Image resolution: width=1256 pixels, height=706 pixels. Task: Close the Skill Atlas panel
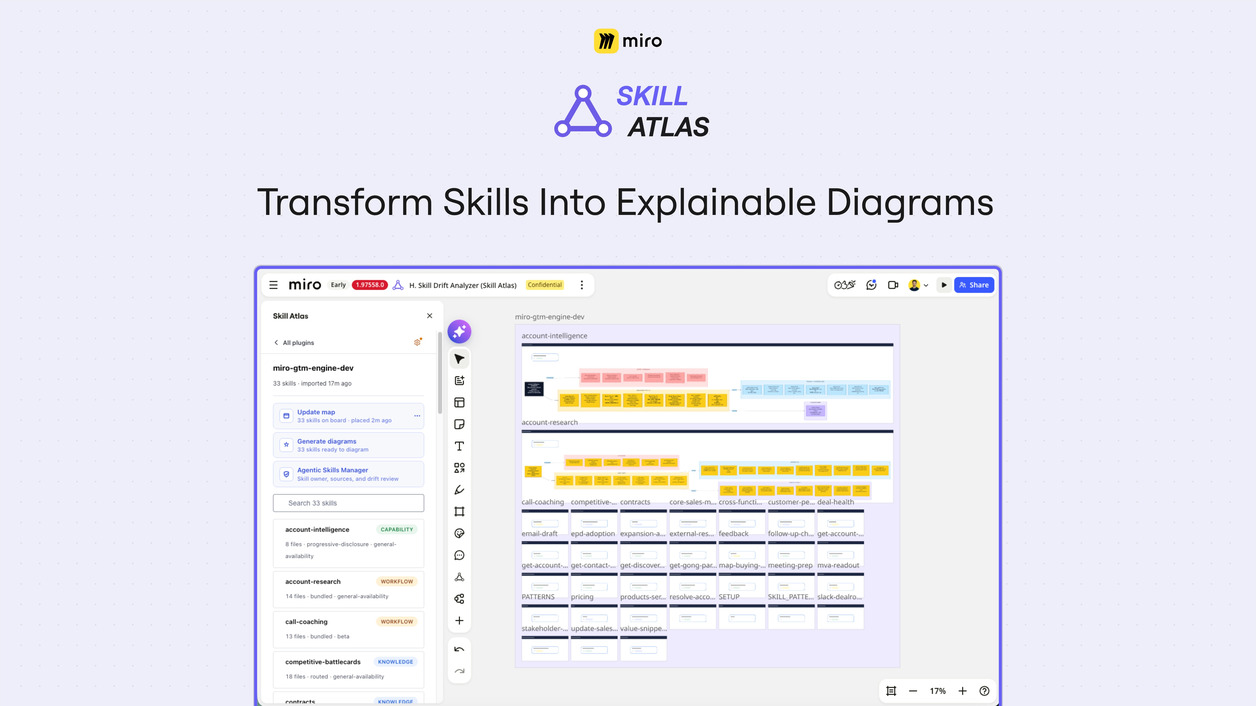430,316
